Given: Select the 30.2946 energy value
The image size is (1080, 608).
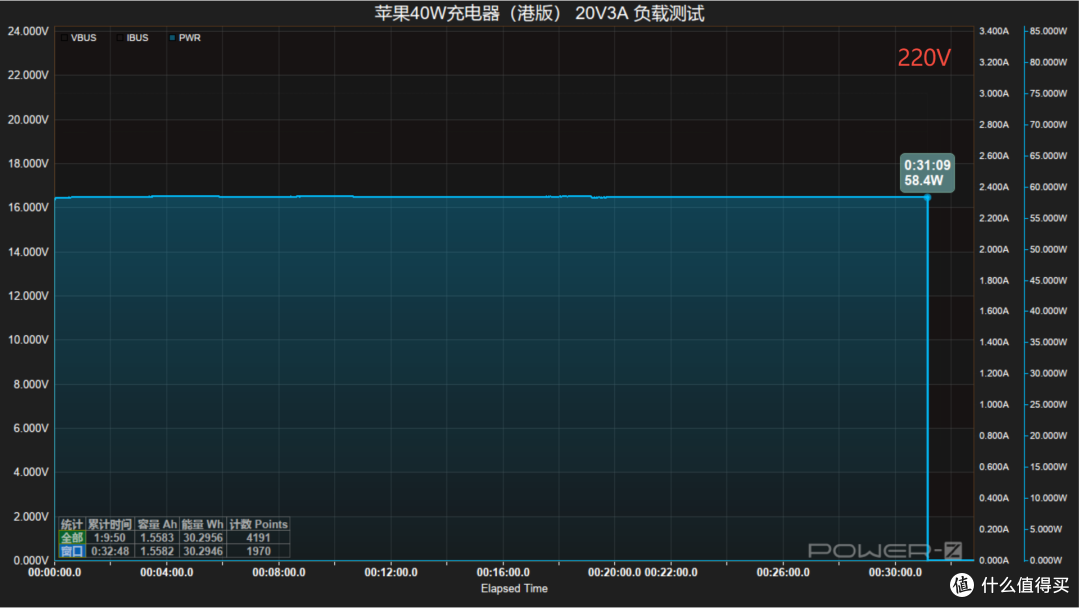Looking at the screenshot, I should [x=202, y=551].
